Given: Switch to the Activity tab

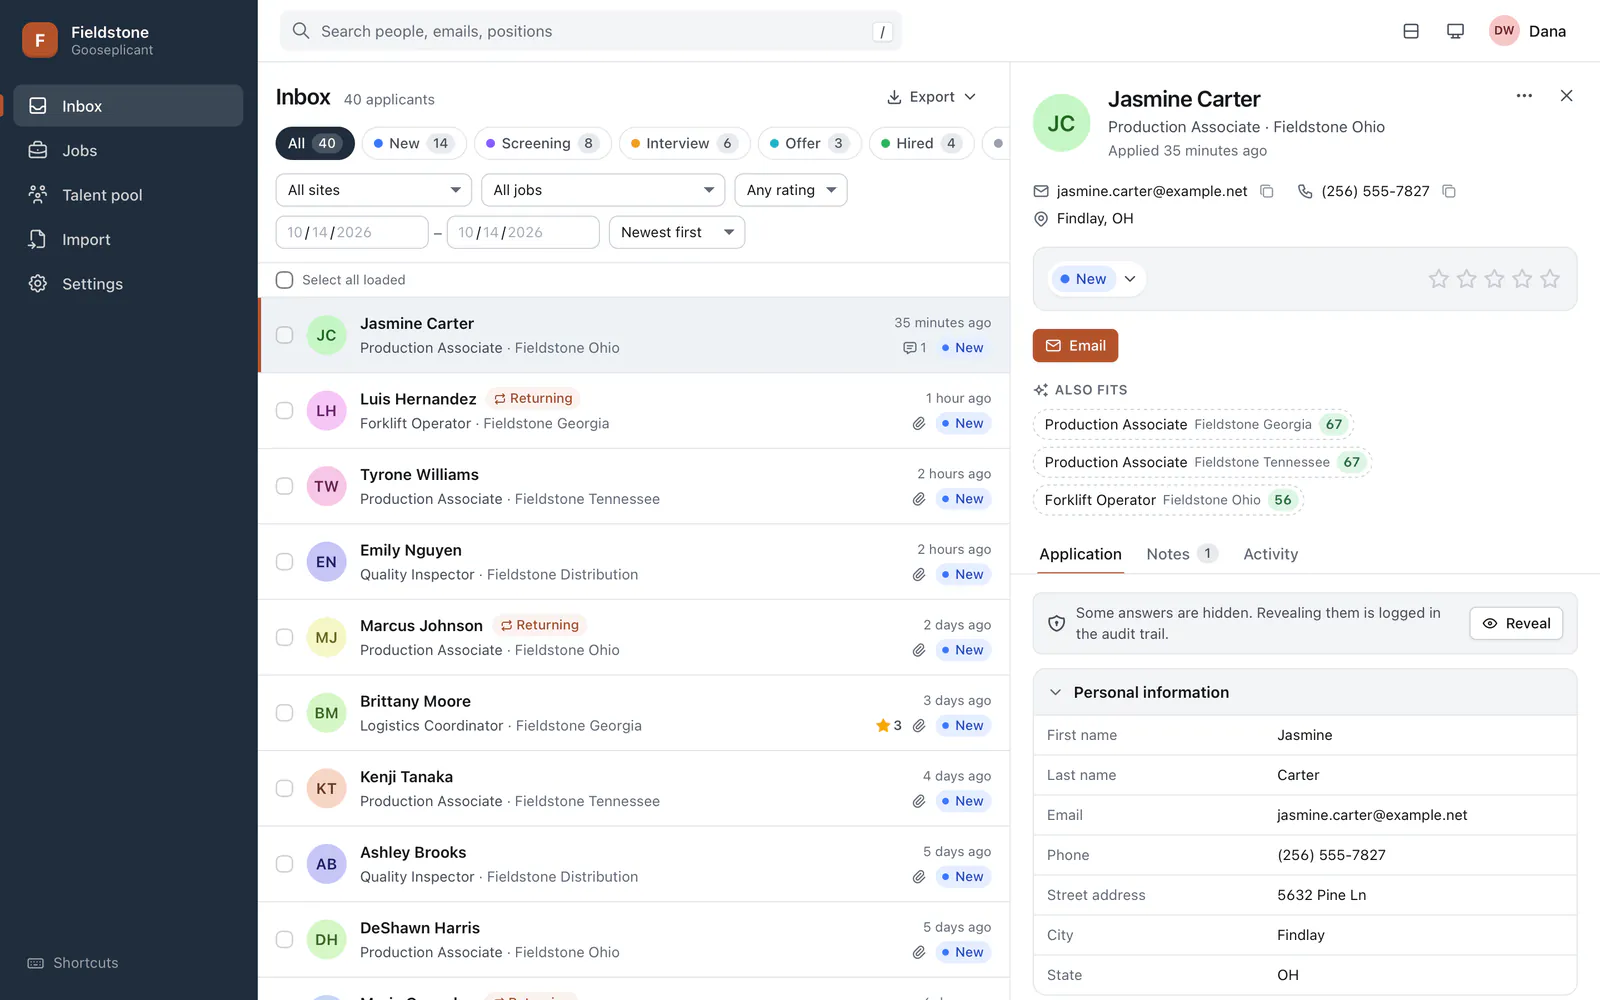Looking at the screenshot, I should pos(1270,554).
